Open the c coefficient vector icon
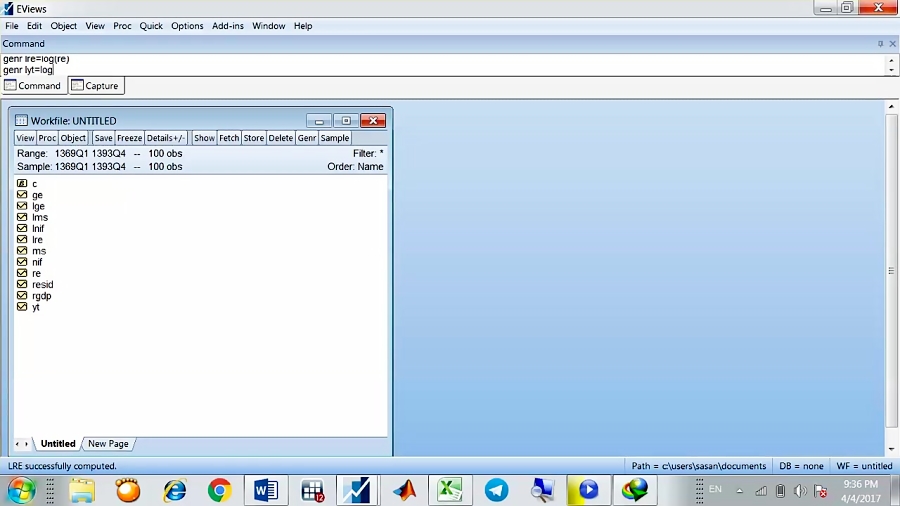This screenshot has width=900, height=506. (x=22, y=184)
